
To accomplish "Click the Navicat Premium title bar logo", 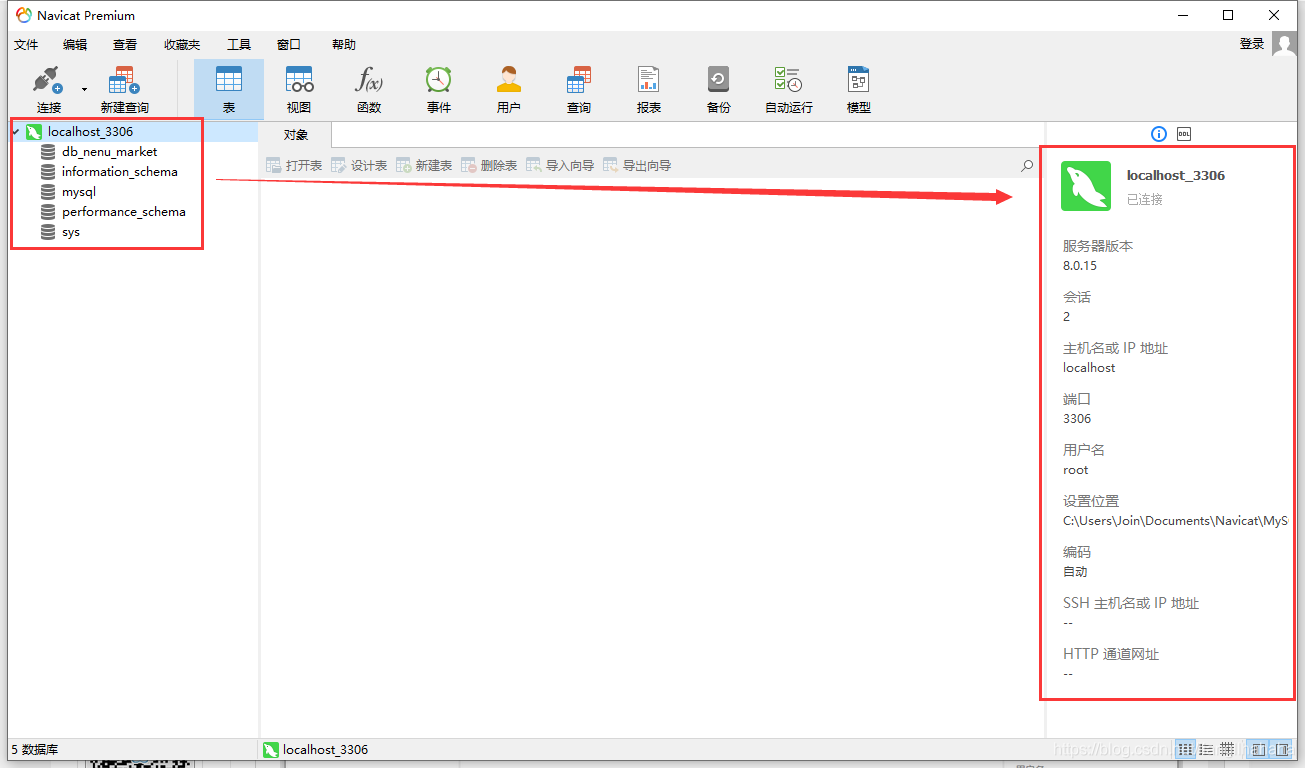I will point(23,15).
